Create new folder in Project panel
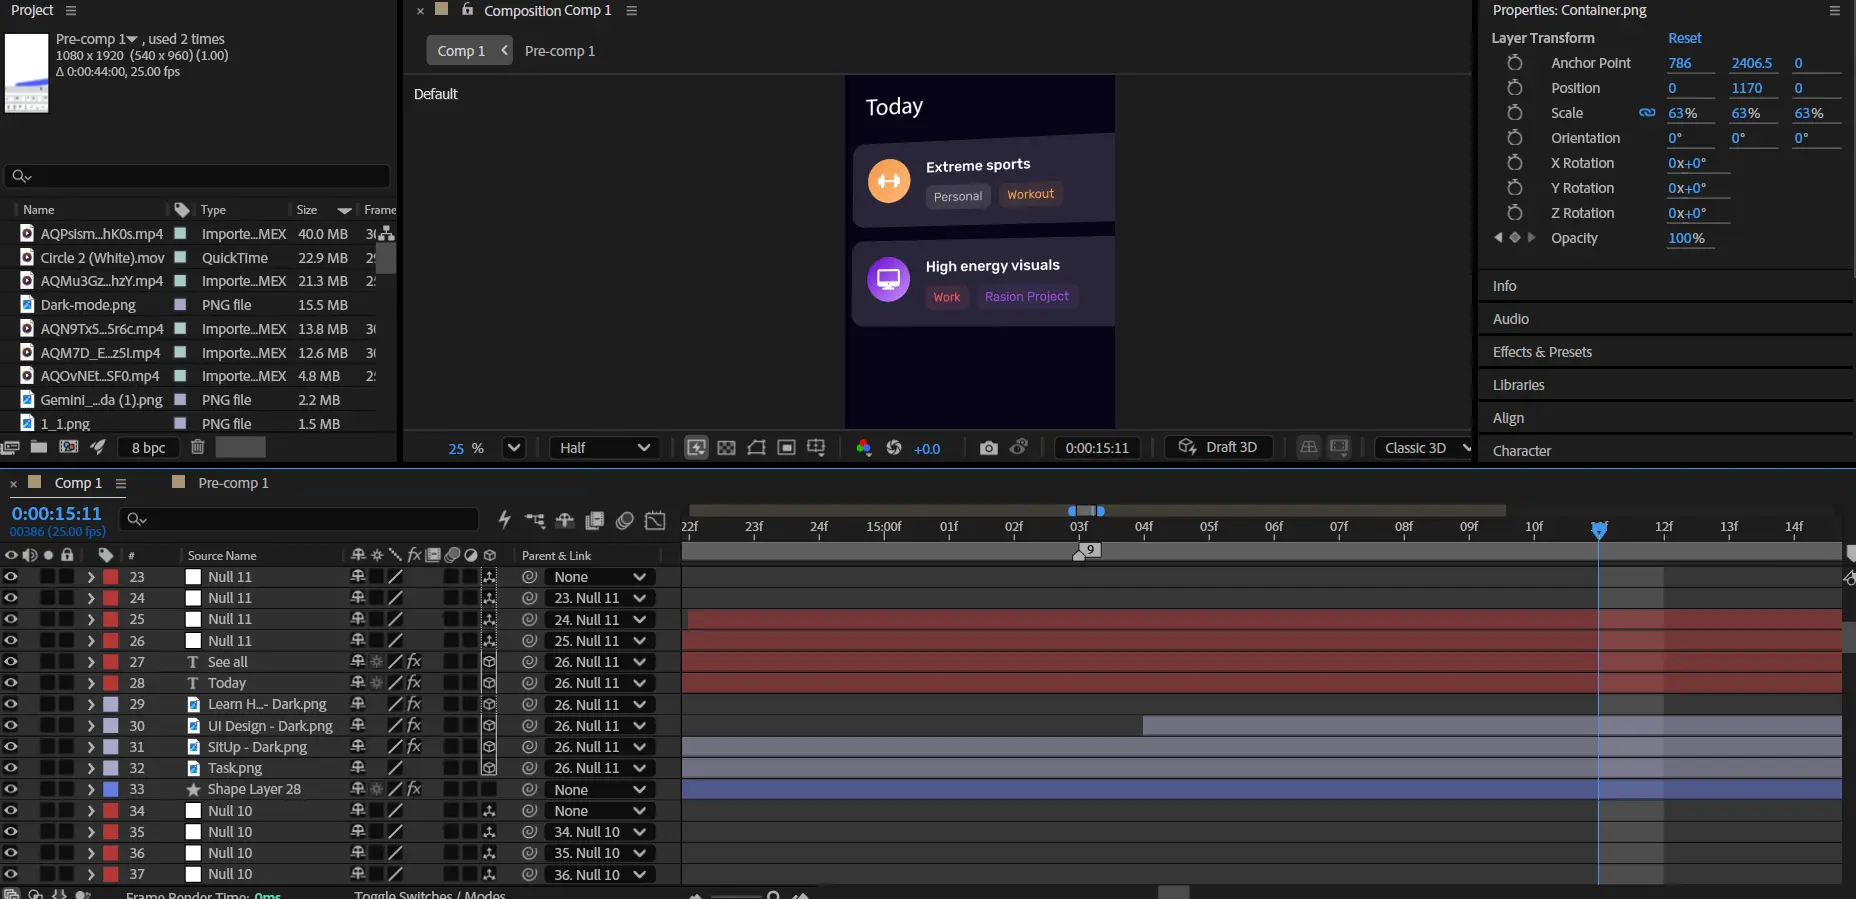The image size is (1856, 899). (x=39, y=447)
